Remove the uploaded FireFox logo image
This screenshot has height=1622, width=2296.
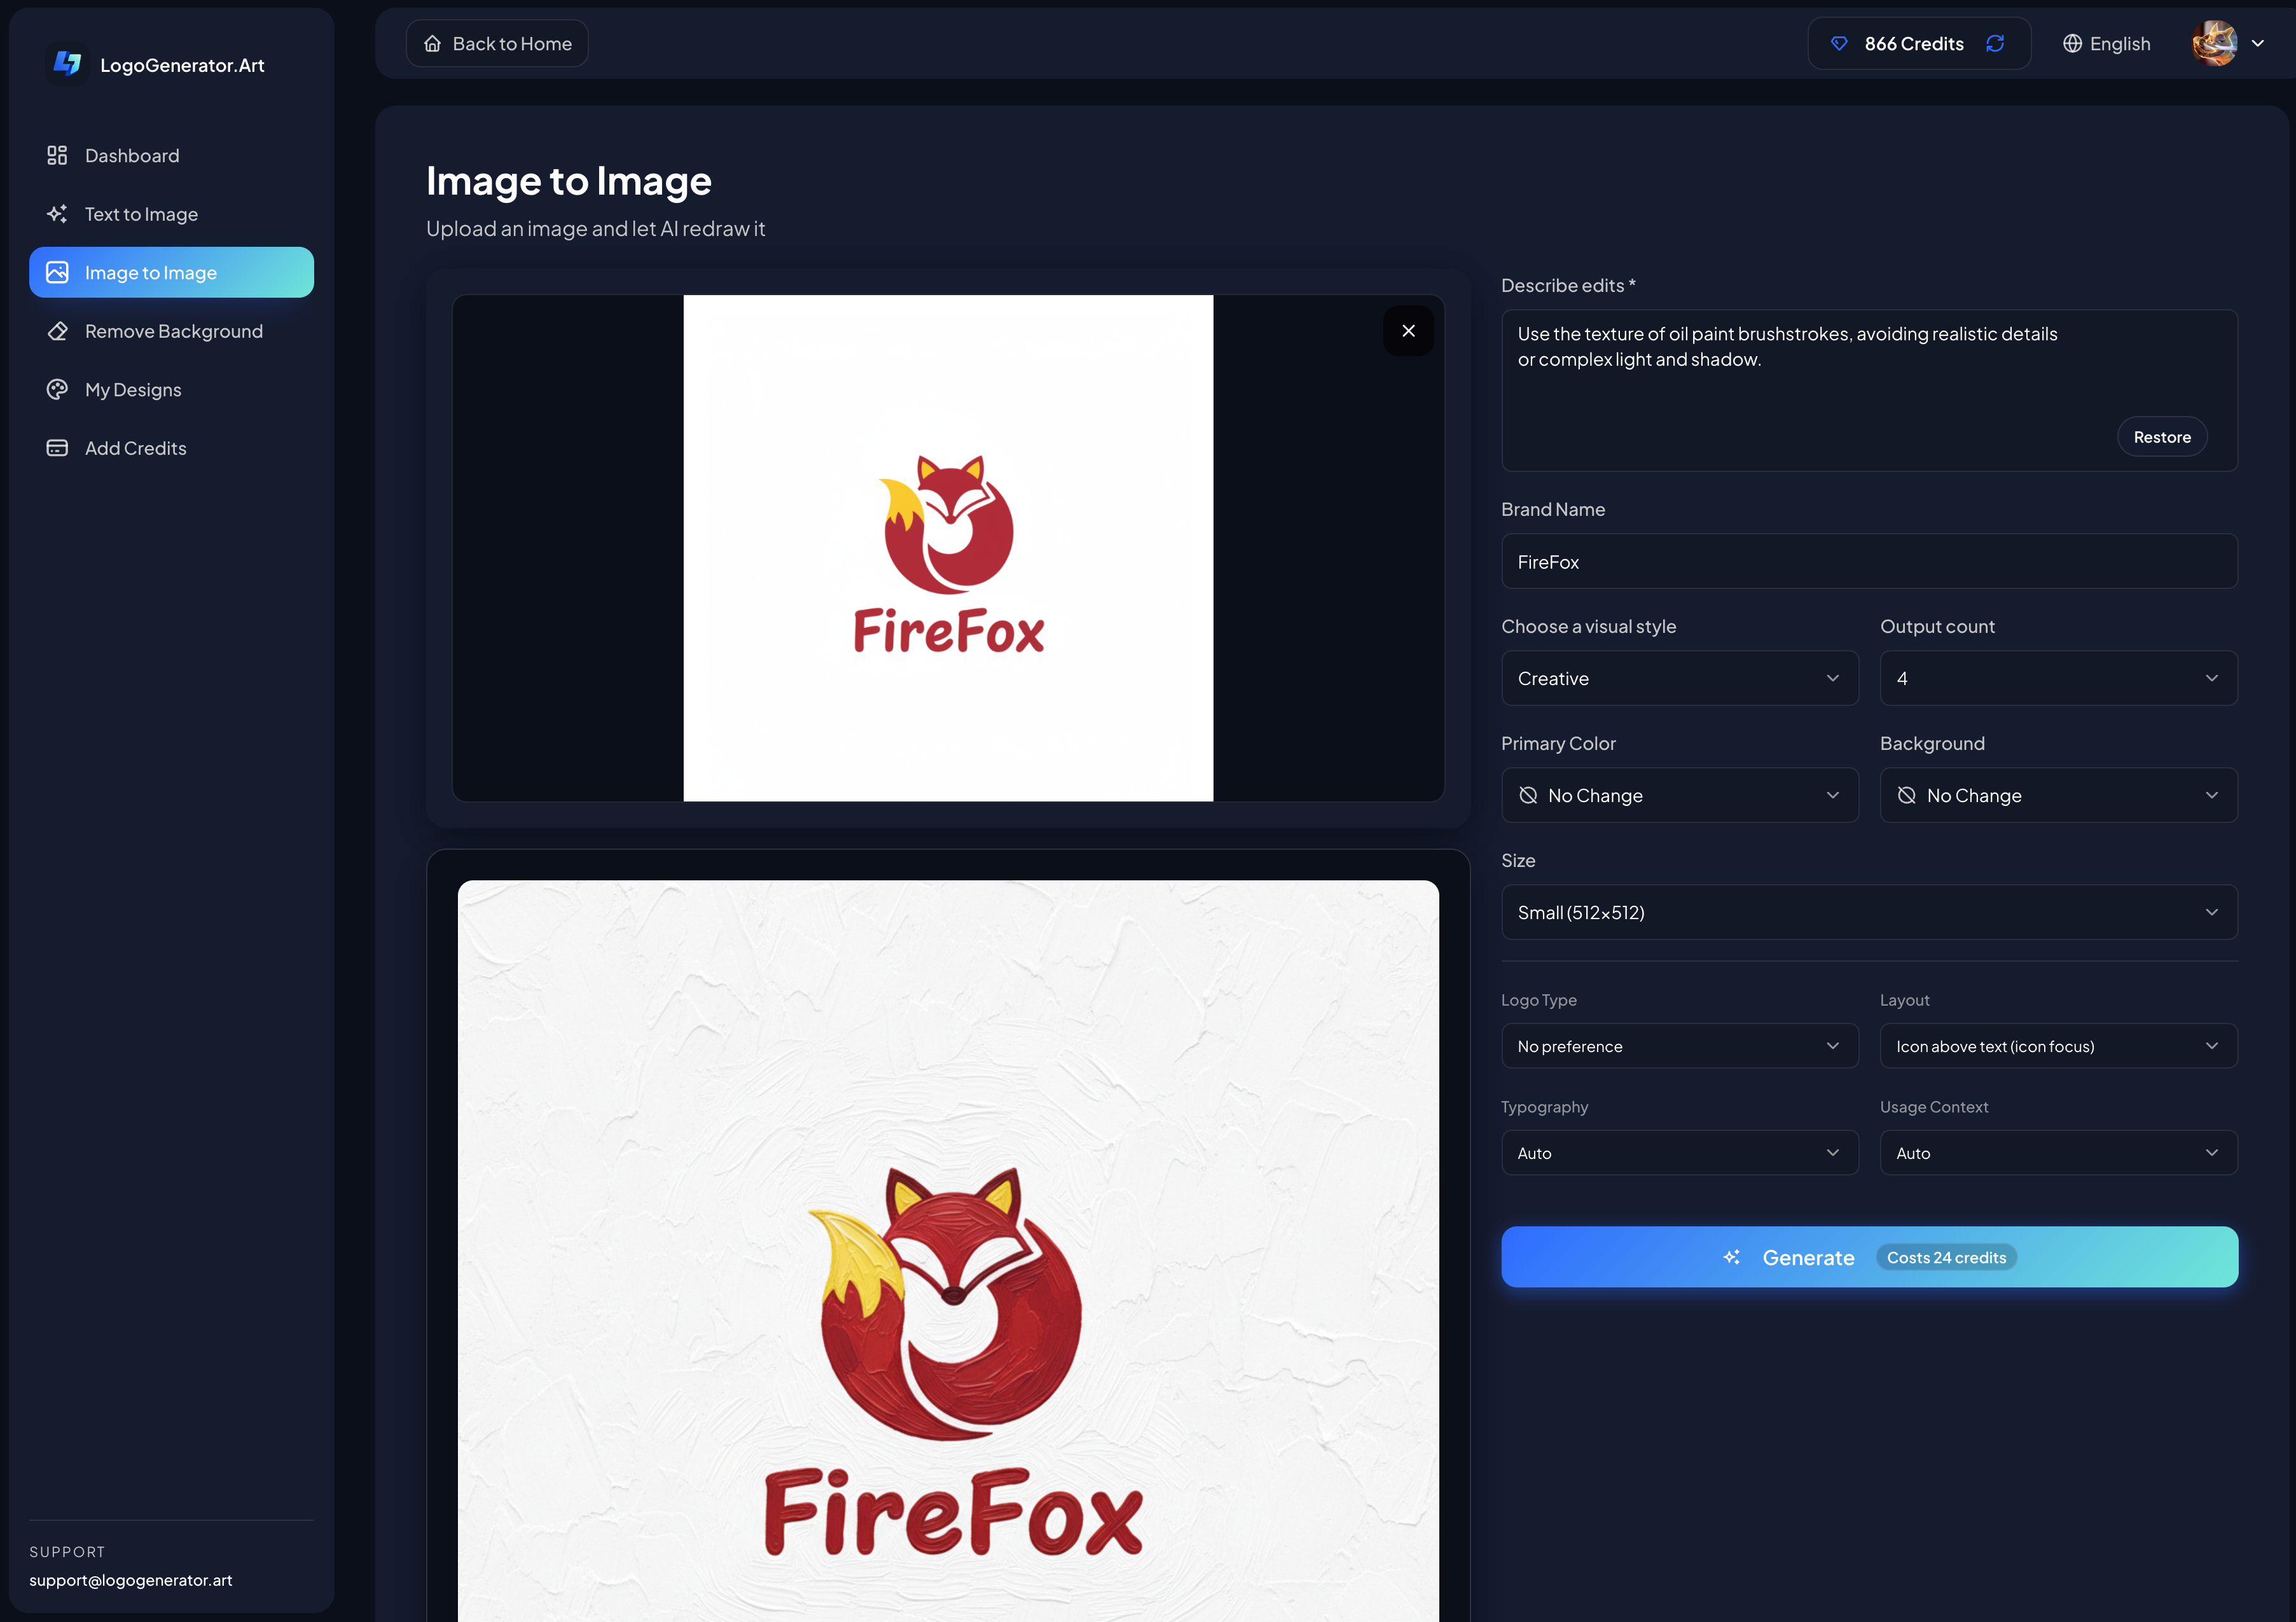1409,331
